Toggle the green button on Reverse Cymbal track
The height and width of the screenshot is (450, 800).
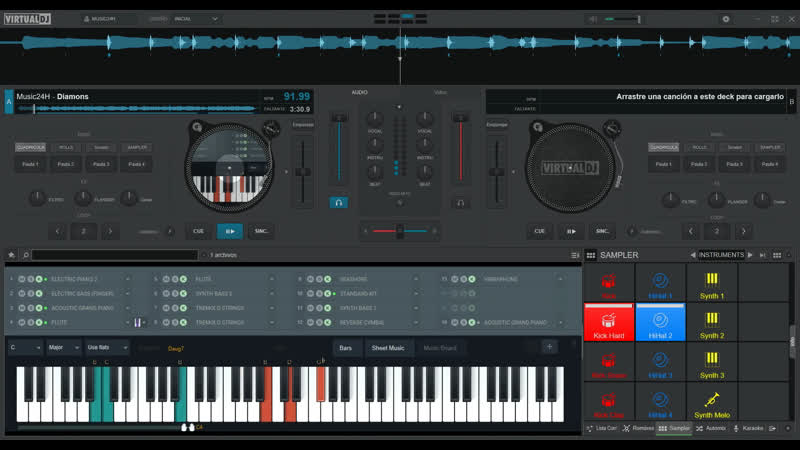pyautogui.click(x=328, y=322)
